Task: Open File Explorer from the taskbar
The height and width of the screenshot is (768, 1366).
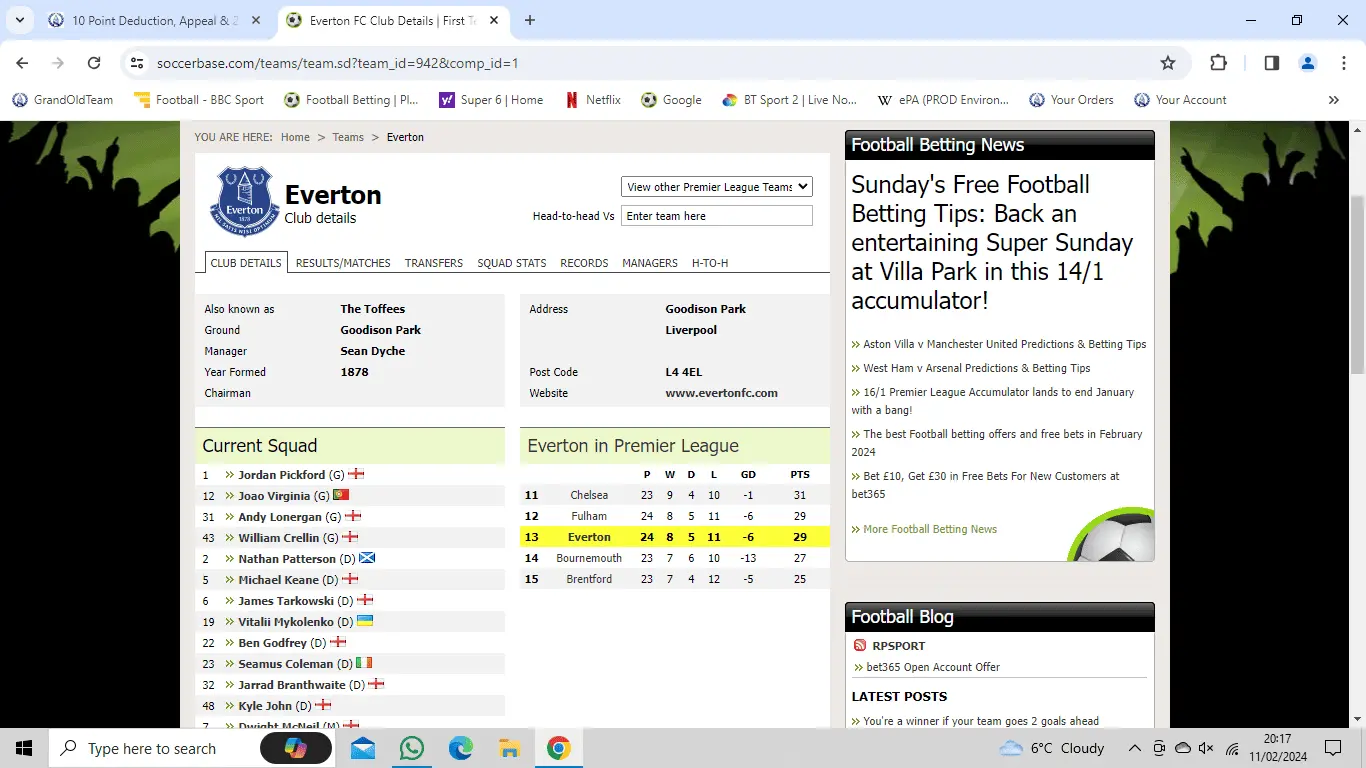Action: click(509, 748)
